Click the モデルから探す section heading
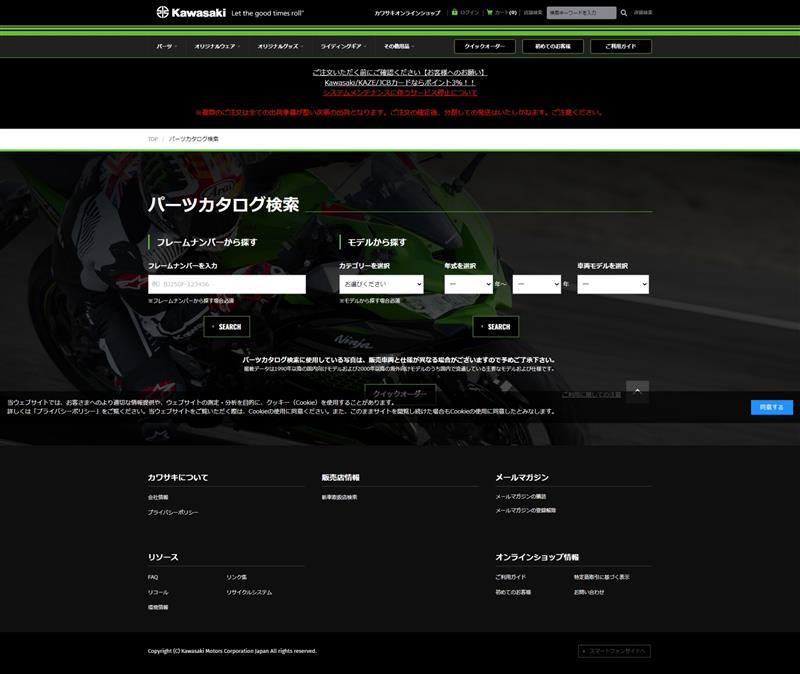 point(377,242)
